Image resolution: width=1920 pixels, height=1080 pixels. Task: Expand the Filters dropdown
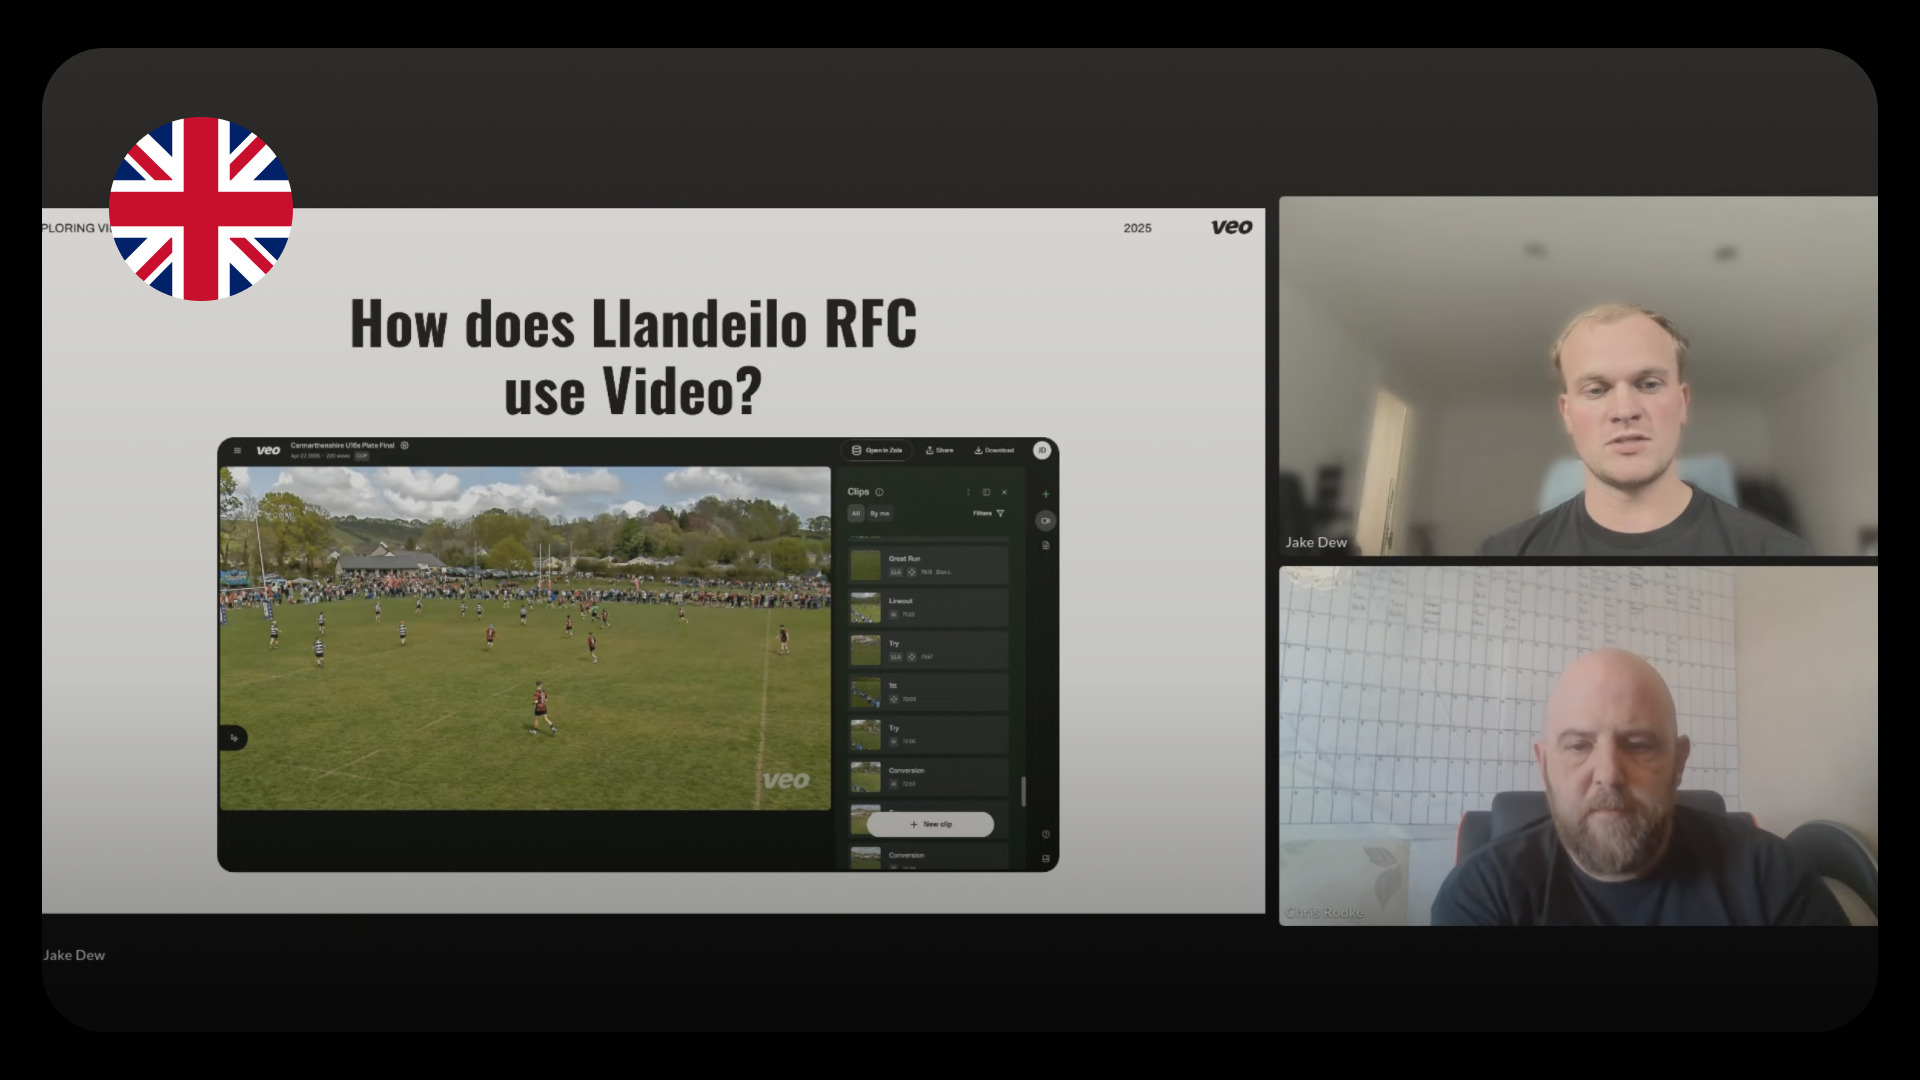point(989,514)
